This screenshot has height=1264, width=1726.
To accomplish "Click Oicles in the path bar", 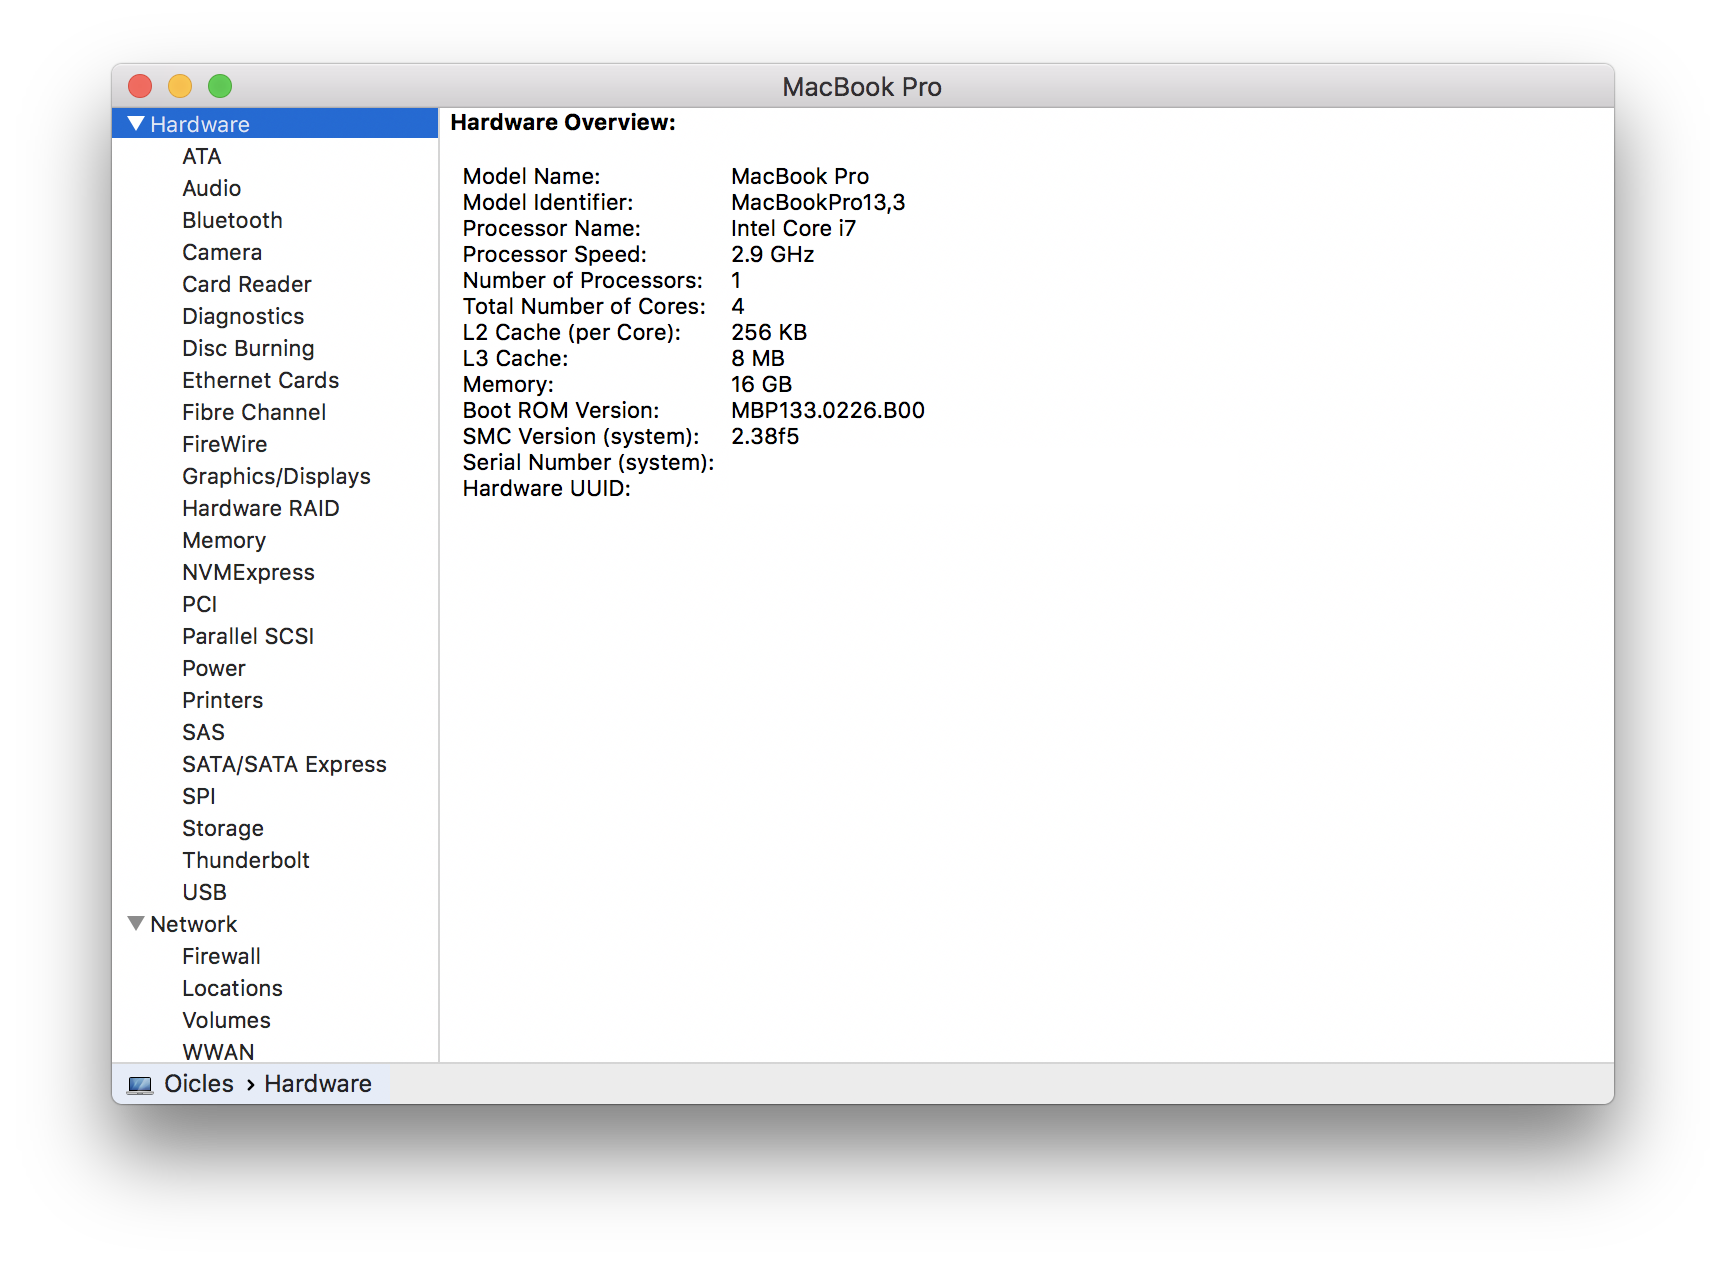I will pyautogui.click(x=199, y=1084).
